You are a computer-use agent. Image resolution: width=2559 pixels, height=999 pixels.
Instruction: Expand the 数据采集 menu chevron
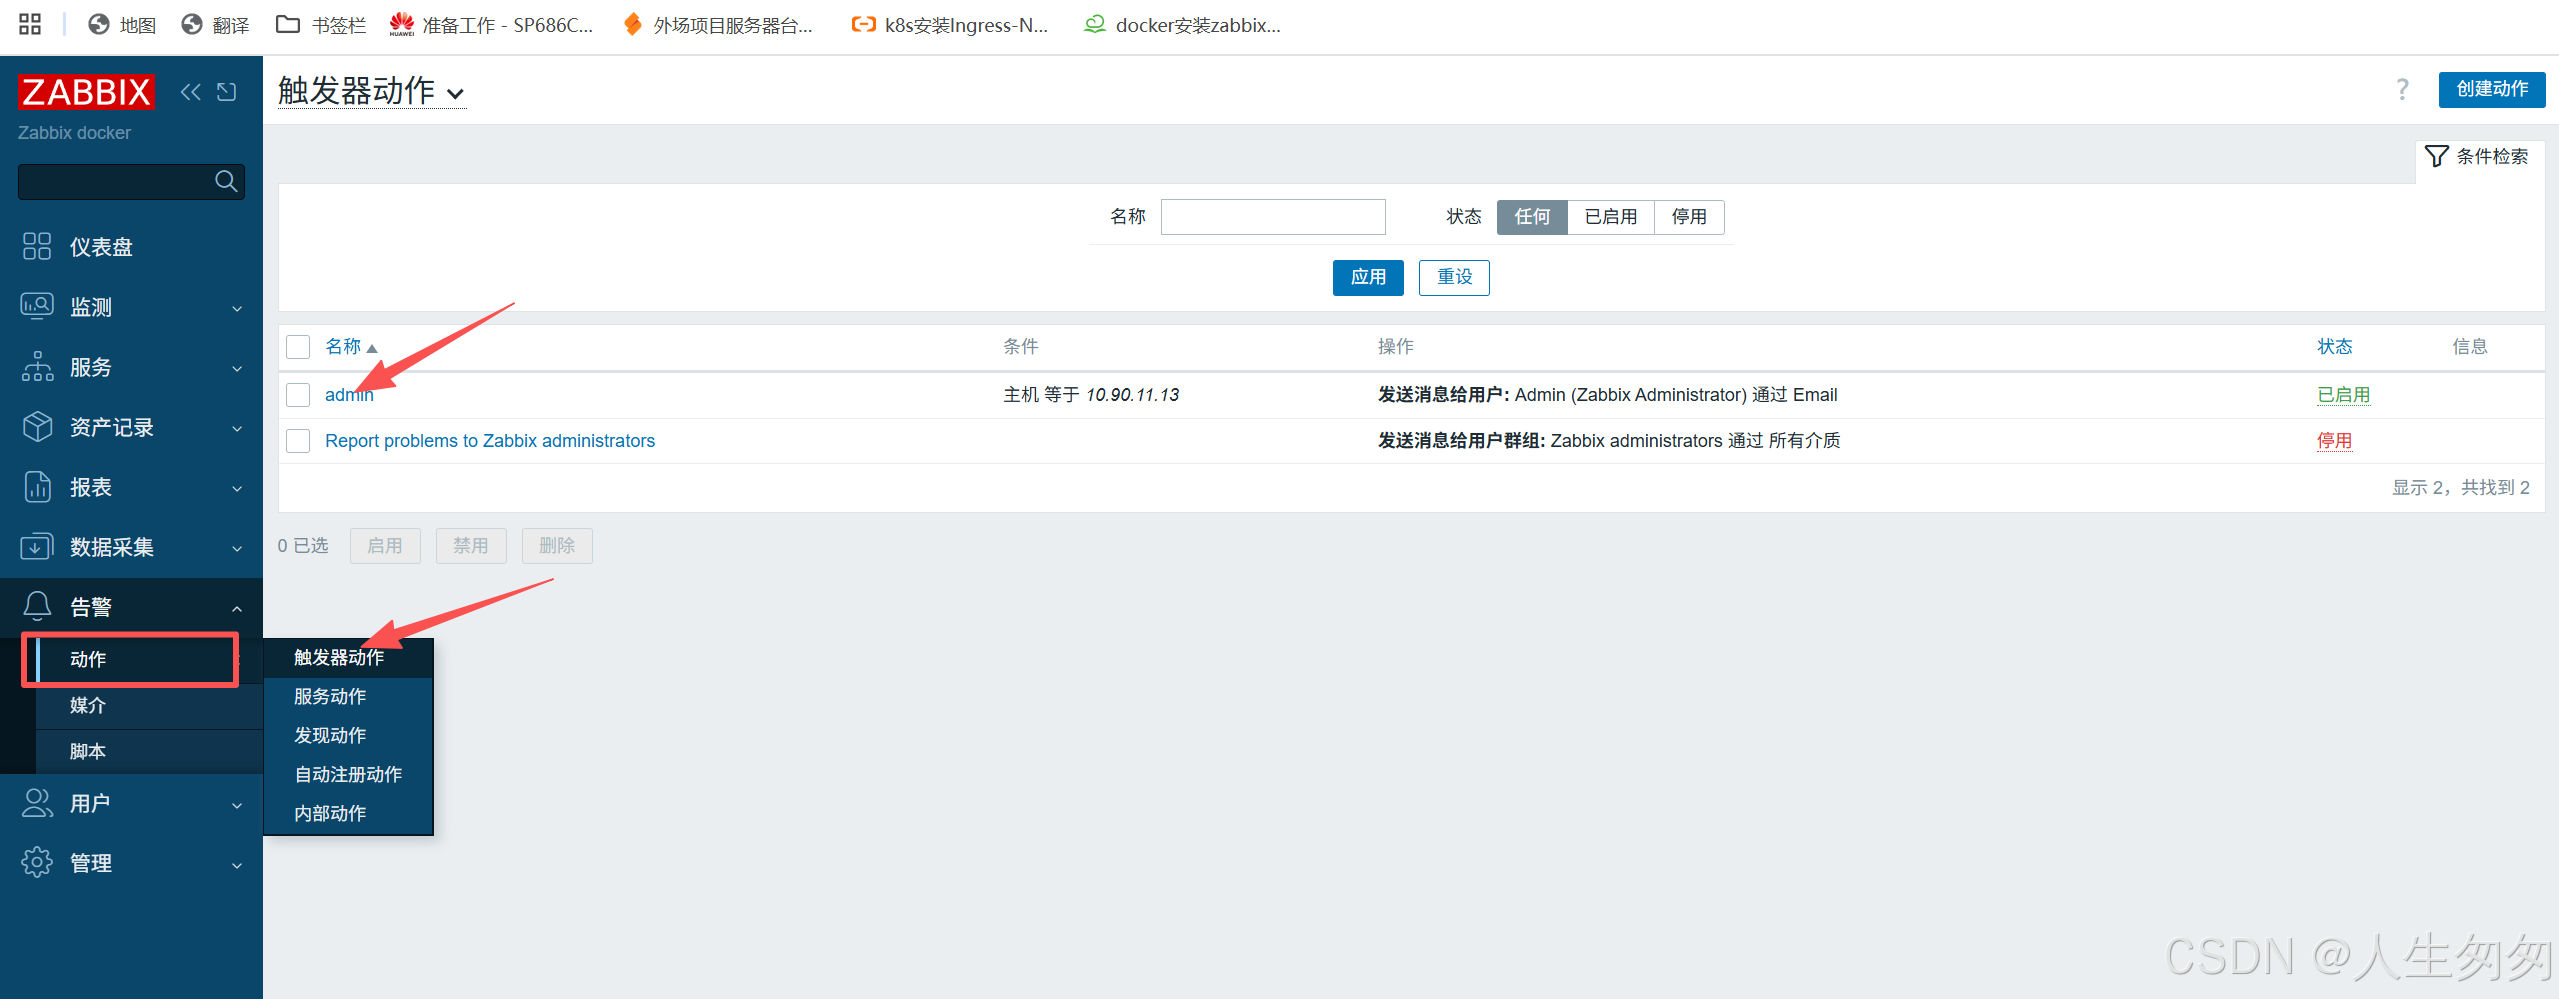pyautogui.click(x=237, y=548)
